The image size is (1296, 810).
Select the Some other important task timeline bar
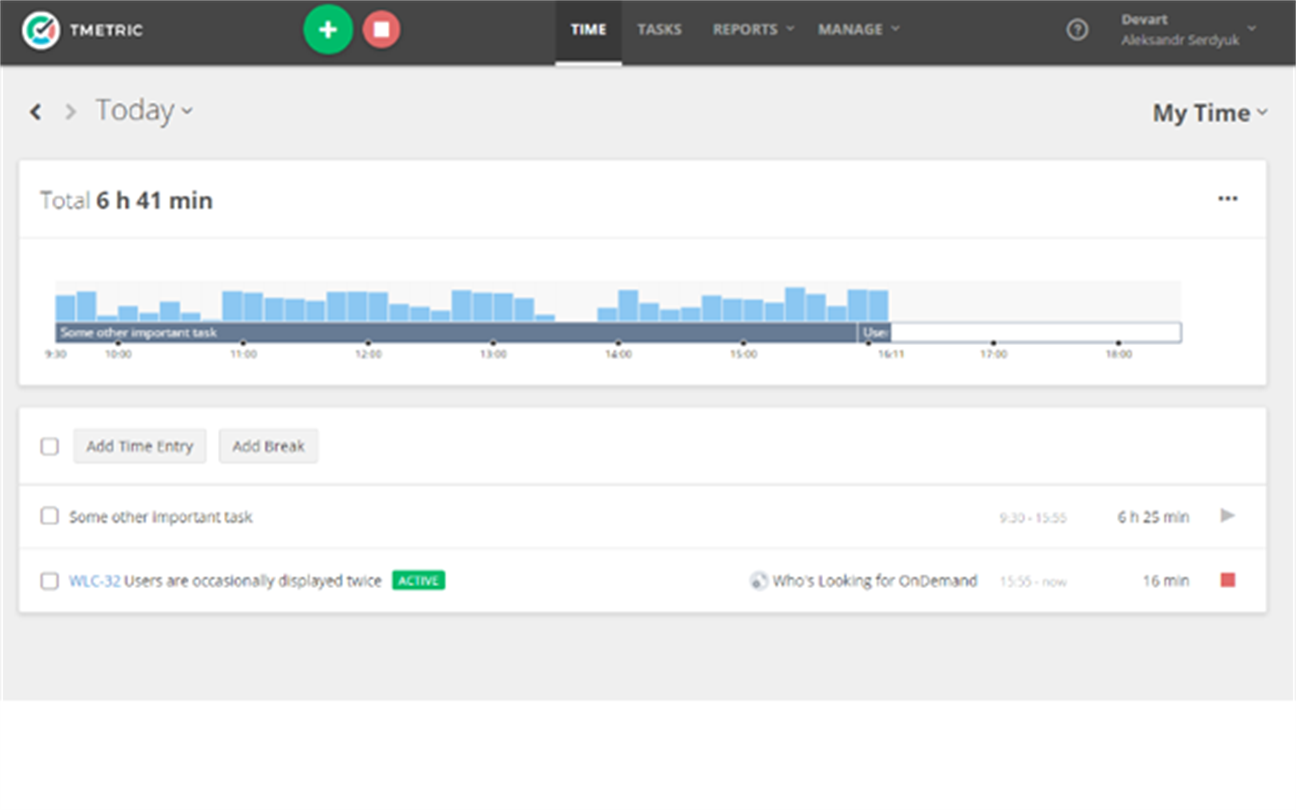pos(456,333)
